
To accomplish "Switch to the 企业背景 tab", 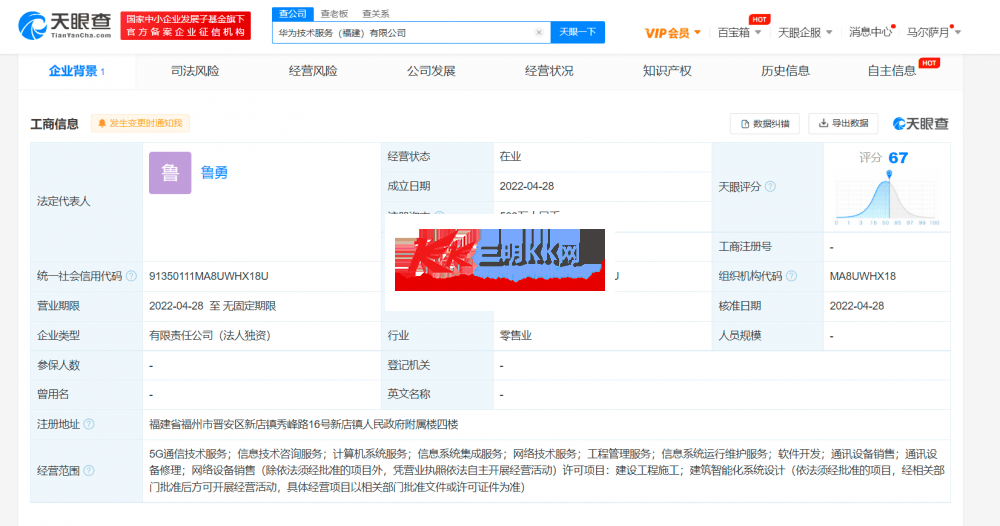I will tap(77, 71).
